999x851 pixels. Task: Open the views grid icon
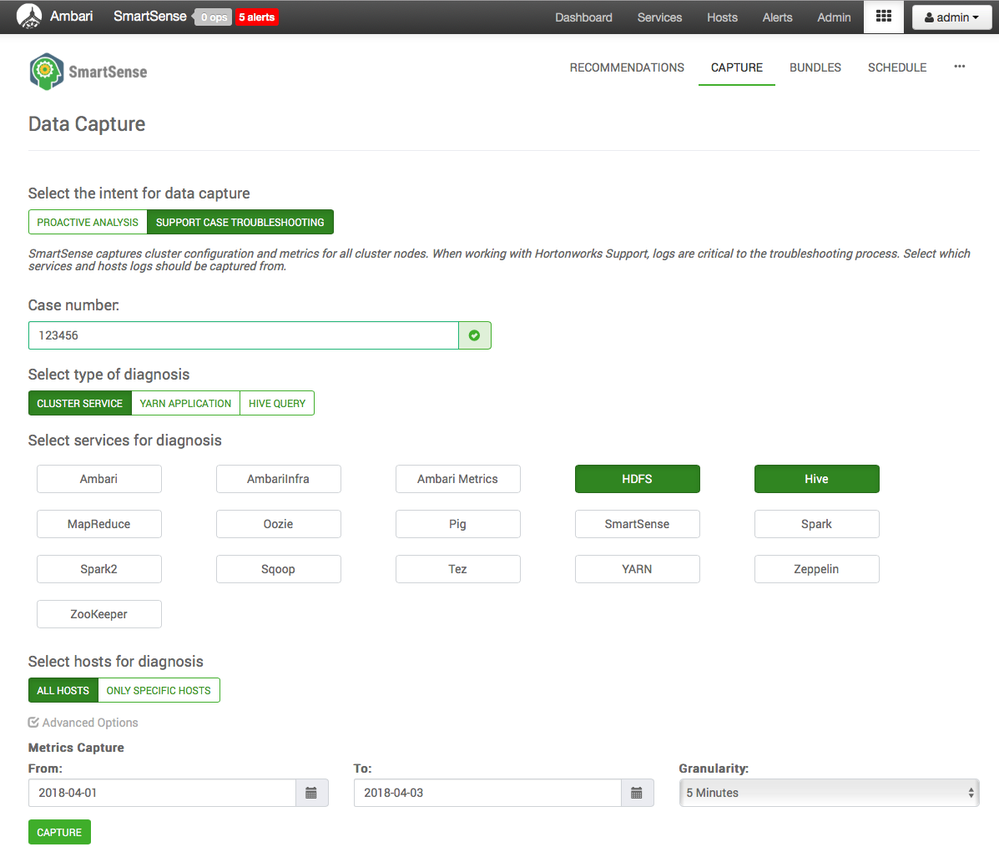[883, 17]
